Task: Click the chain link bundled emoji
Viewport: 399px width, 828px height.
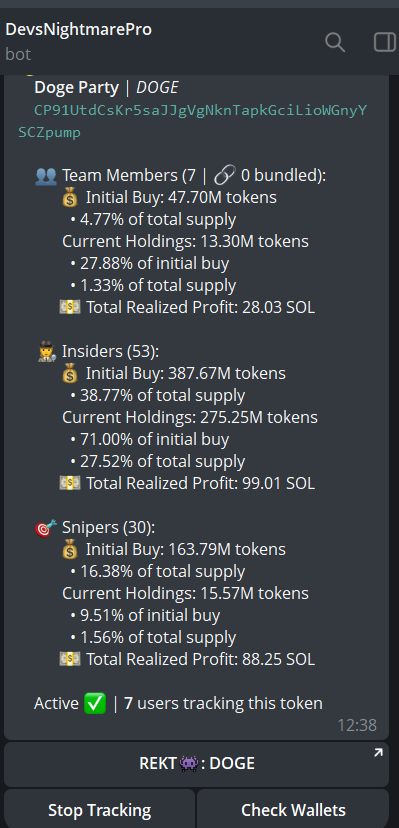Action: 225,175
